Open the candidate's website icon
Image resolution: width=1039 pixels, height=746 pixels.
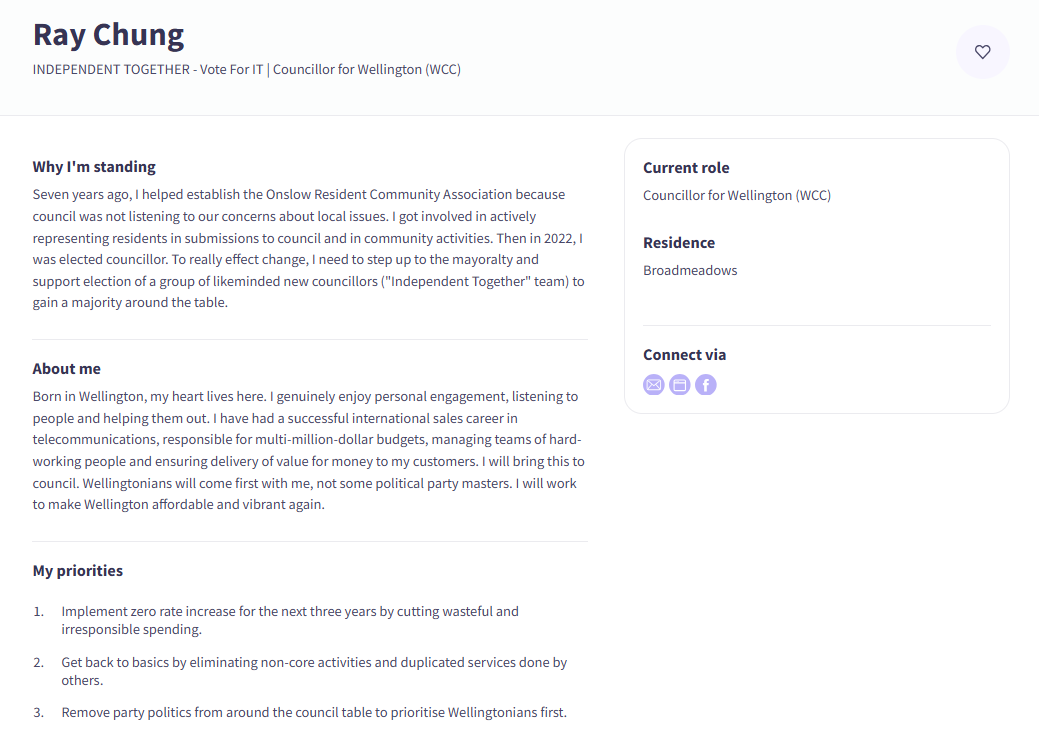pyautogui.click(x=680, y=385)
